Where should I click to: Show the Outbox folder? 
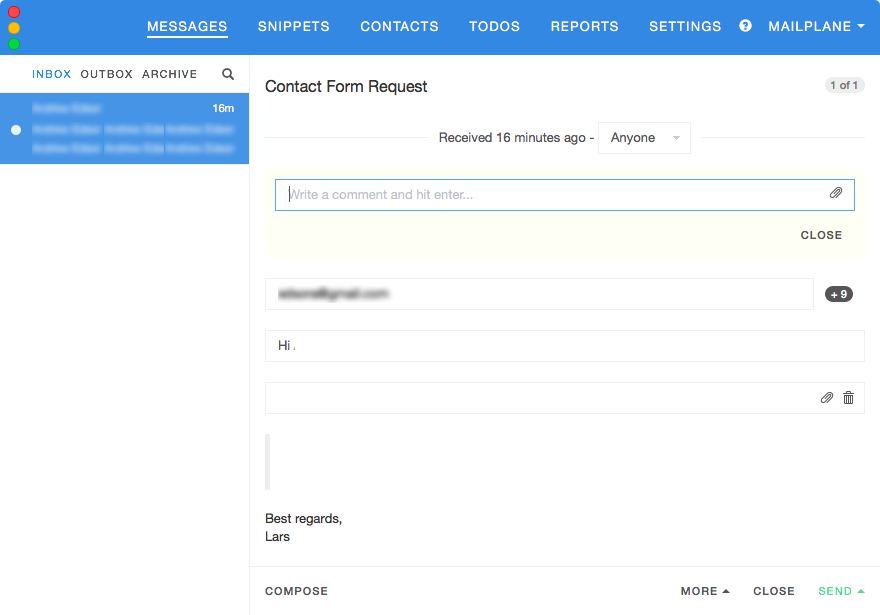(106, 74)
